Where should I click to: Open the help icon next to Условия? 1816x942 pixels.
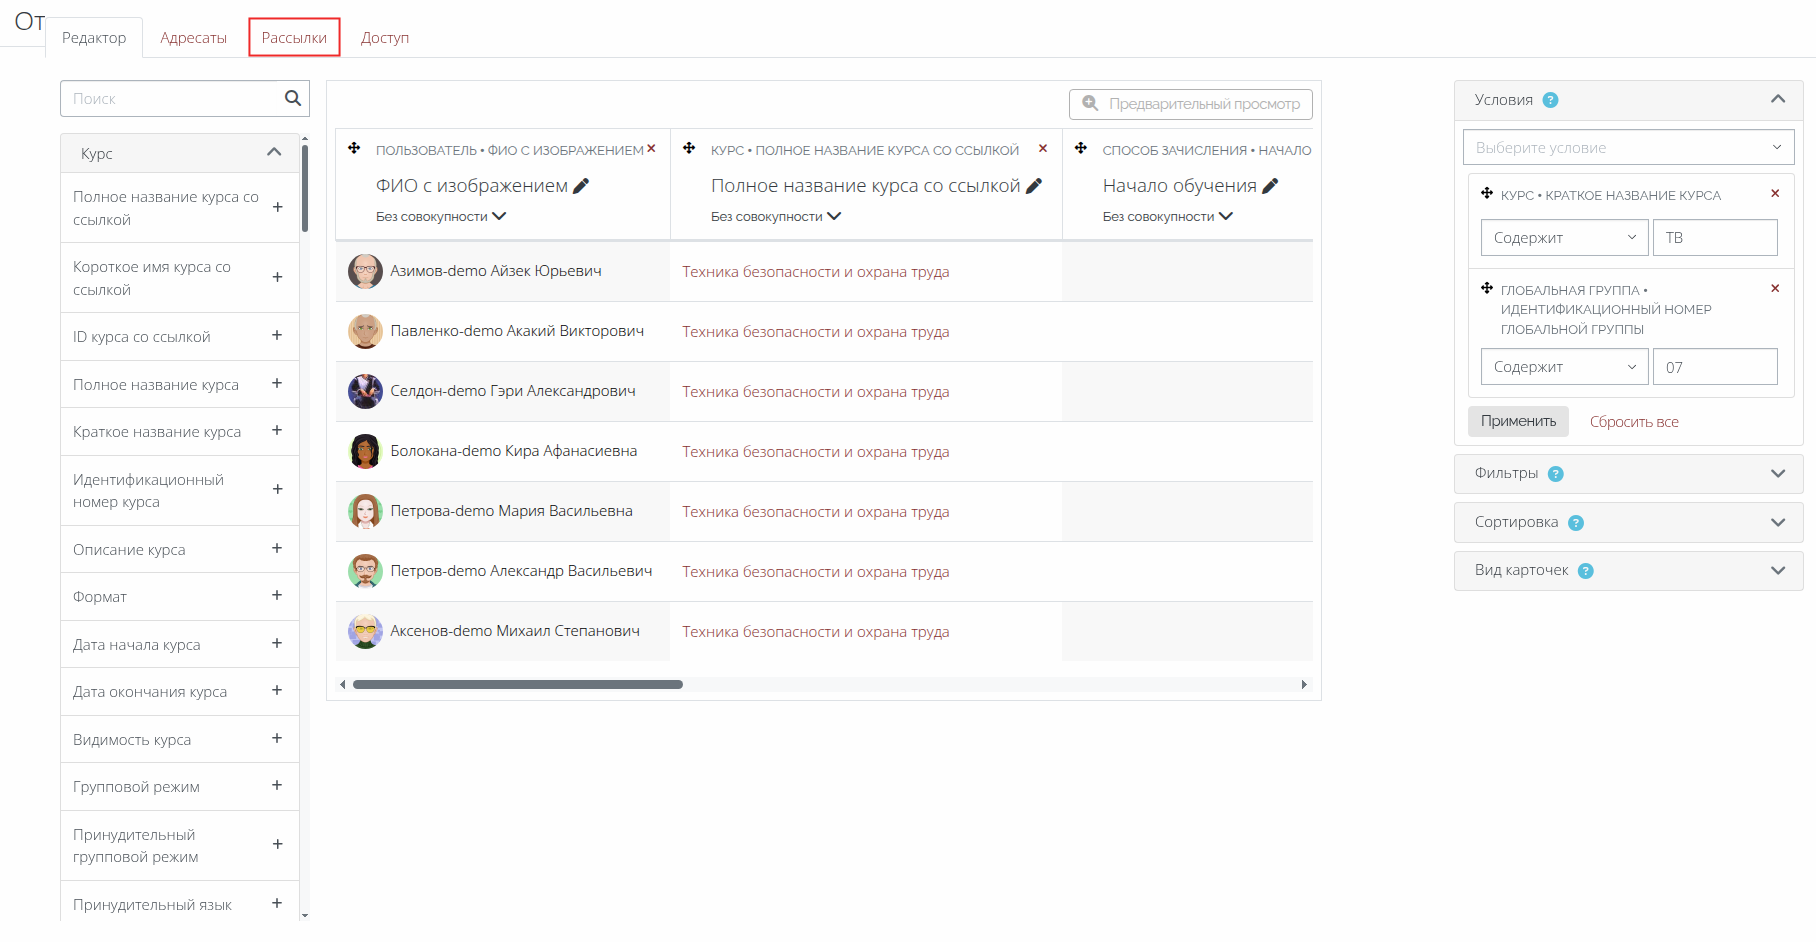[x=1550, y=100]
